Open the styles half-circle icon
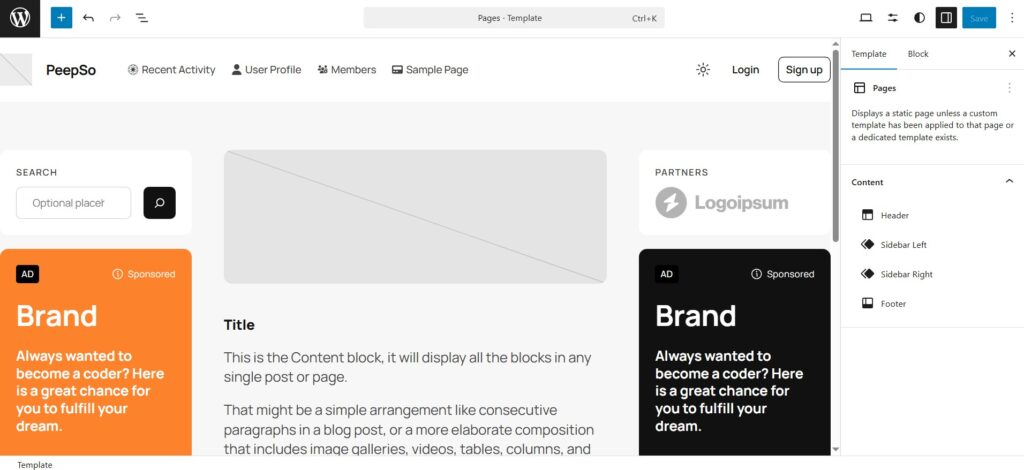 [x=919, y=18]
